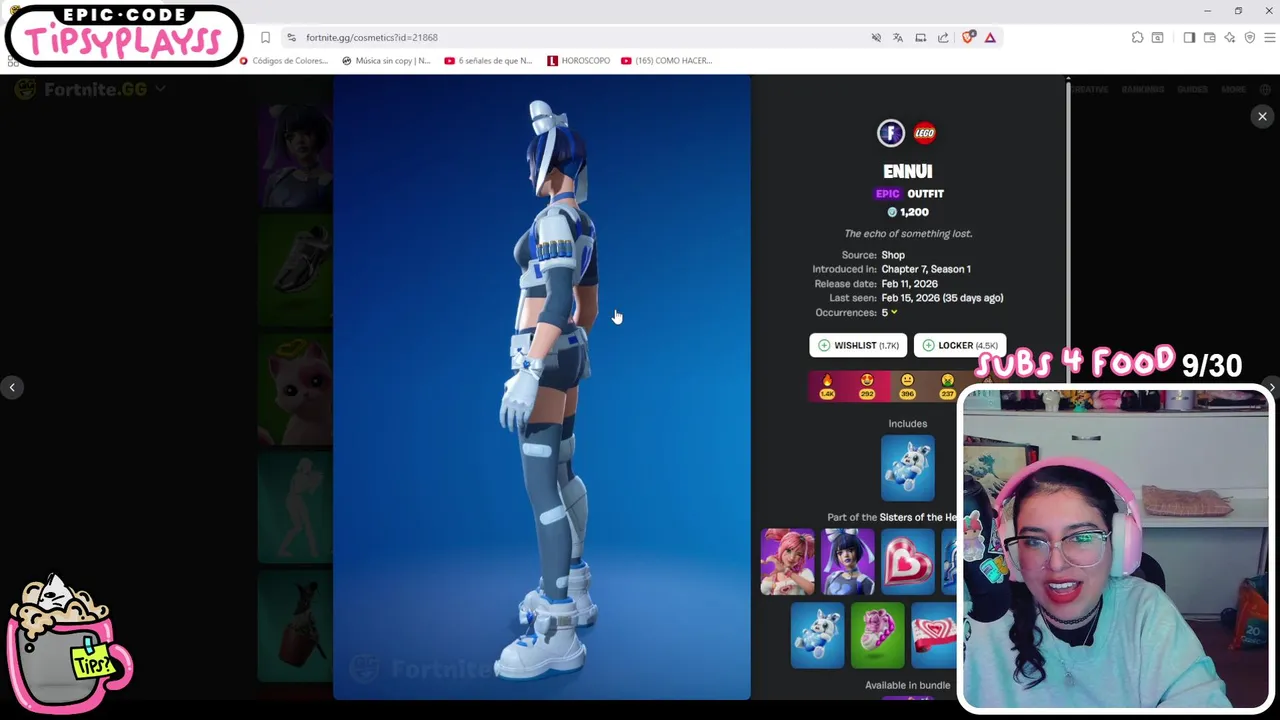1280x720 pixels.
Task: Open the red heart item set thumbnail
Action: click(908, 562)
